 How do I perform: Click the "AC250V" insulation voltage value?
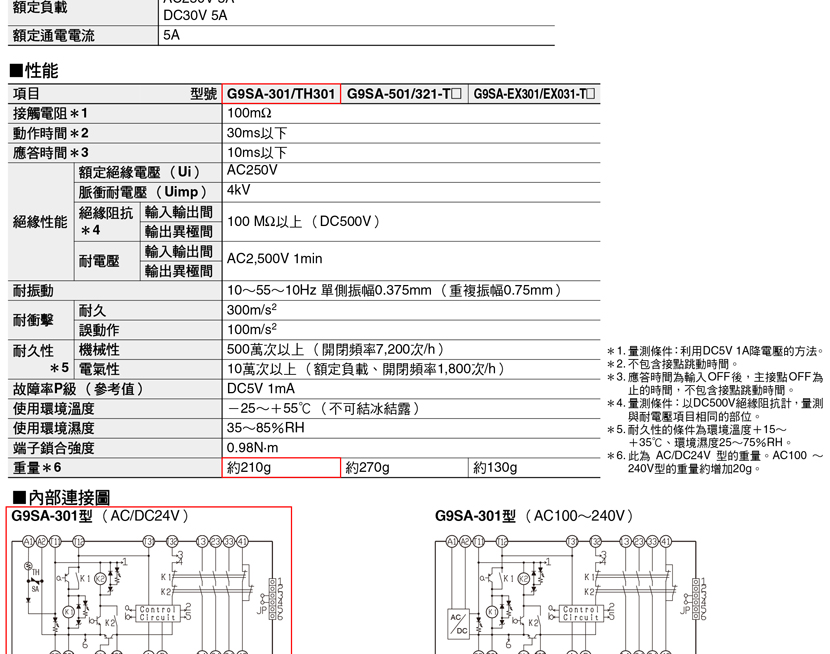252,170
